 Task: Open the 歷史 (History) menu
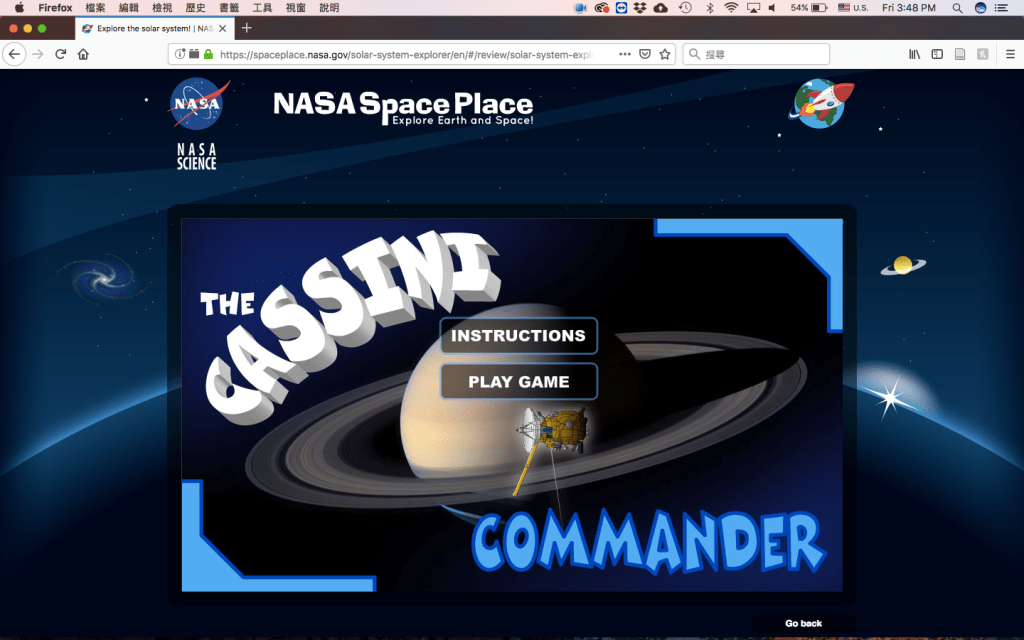click(194, 8)
